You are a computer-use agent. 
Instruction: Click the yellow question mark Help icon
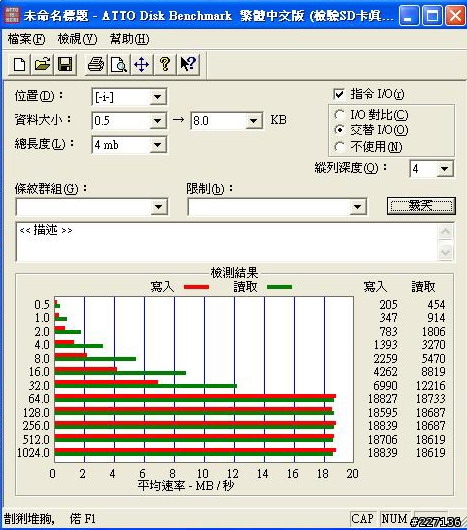pos(165,64)
